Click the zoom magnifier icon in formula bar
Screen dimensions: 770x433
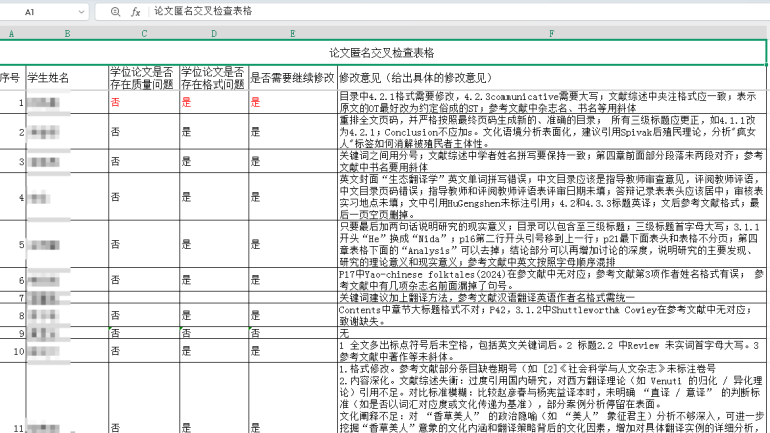tap(115, 12)
